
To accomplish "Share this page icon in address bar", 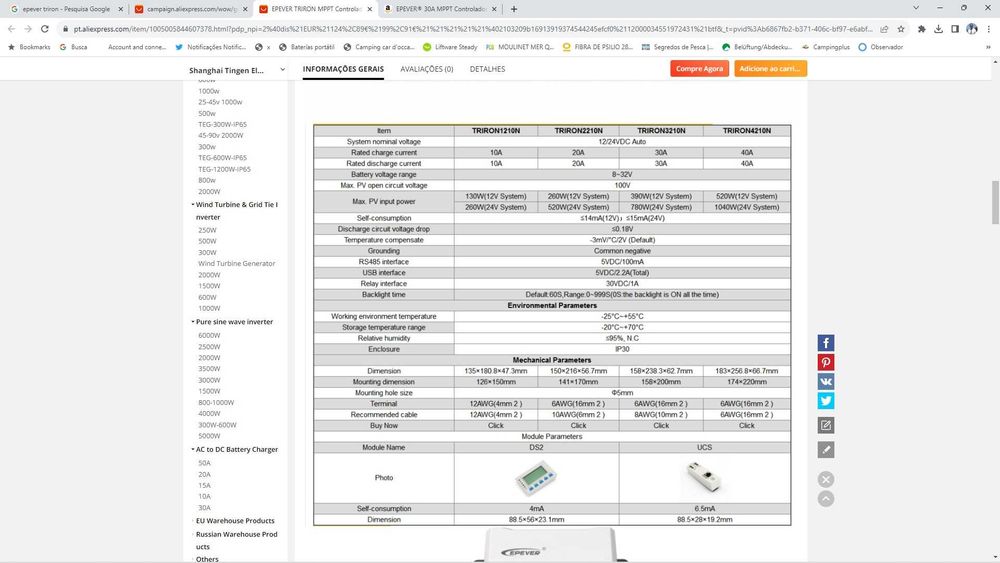I will [x=884, y=29].
